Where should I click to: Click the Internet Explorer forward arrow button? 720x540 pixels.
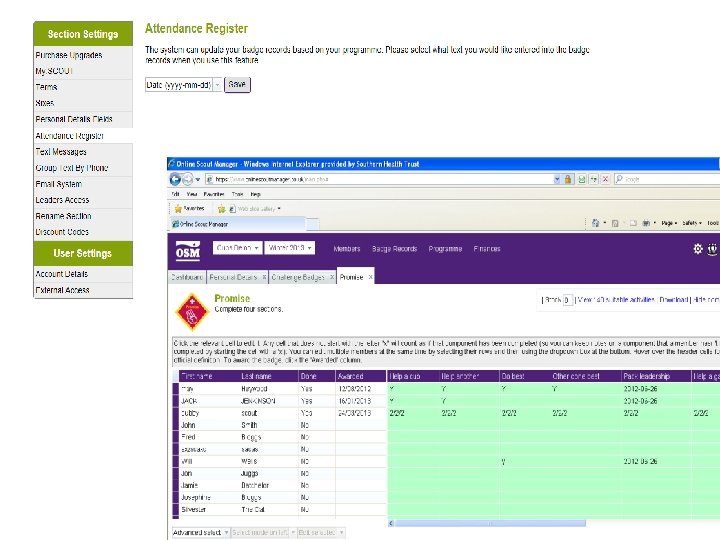[187, 179]
